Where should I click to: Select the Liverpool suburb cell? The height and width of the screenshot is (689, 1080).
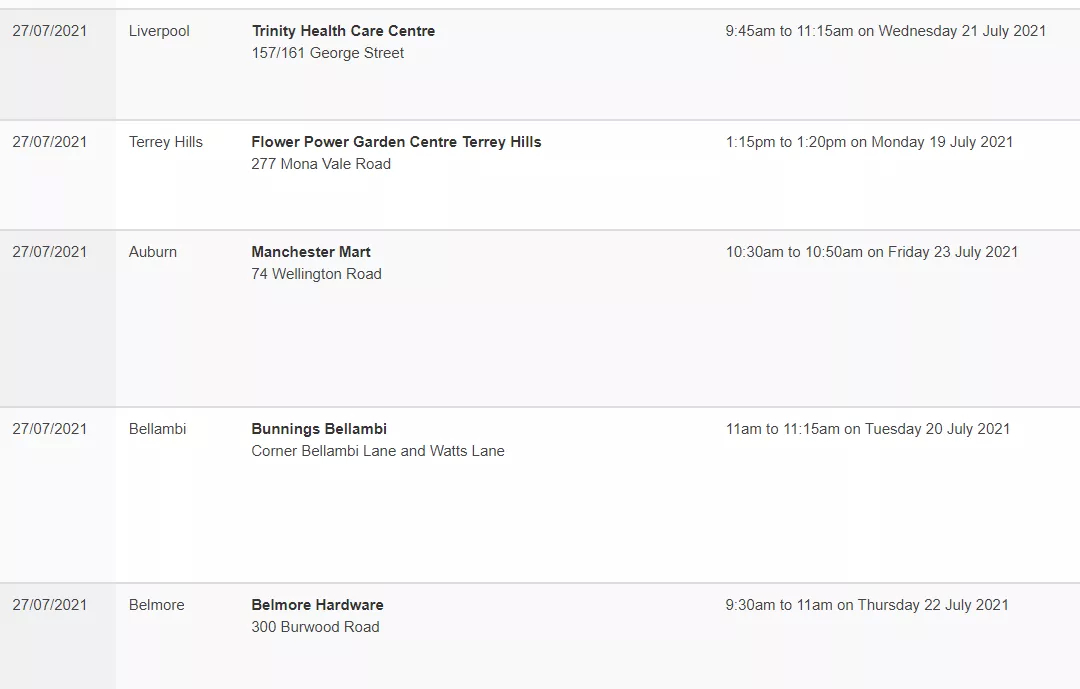tap(159, 31)
